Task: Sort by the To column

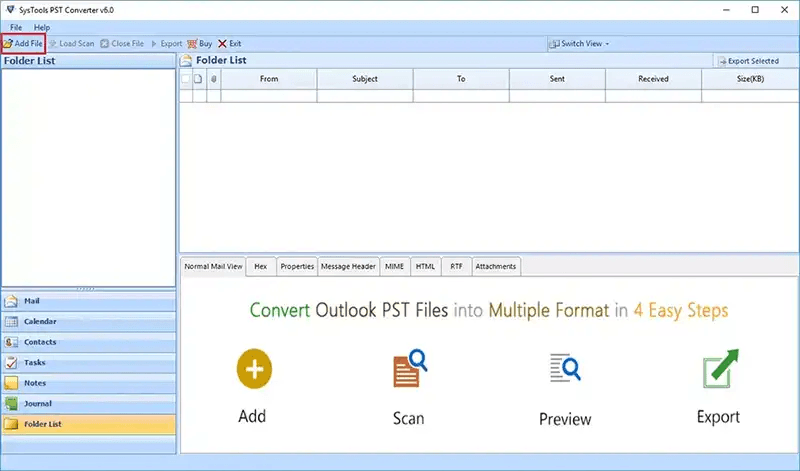Action: 461,79
